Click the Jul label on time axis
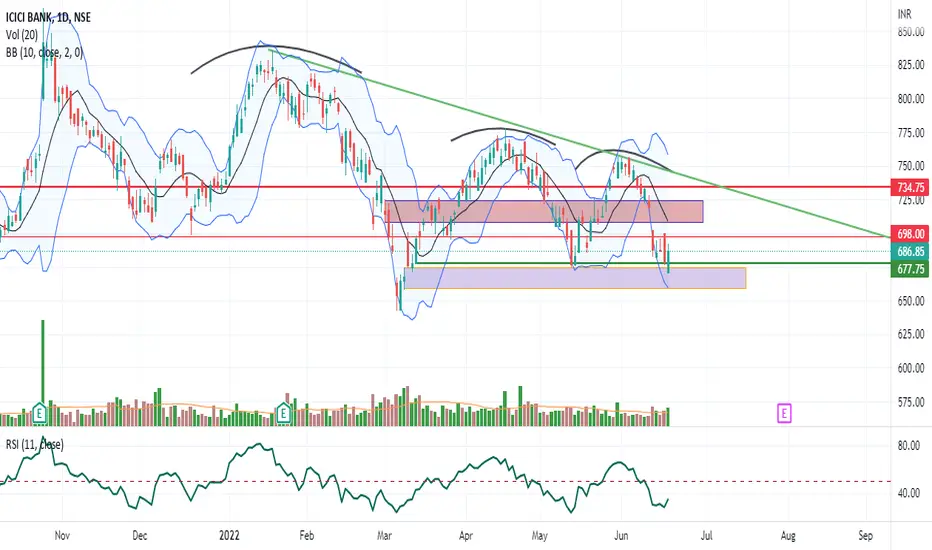 (x=706, y=536)
